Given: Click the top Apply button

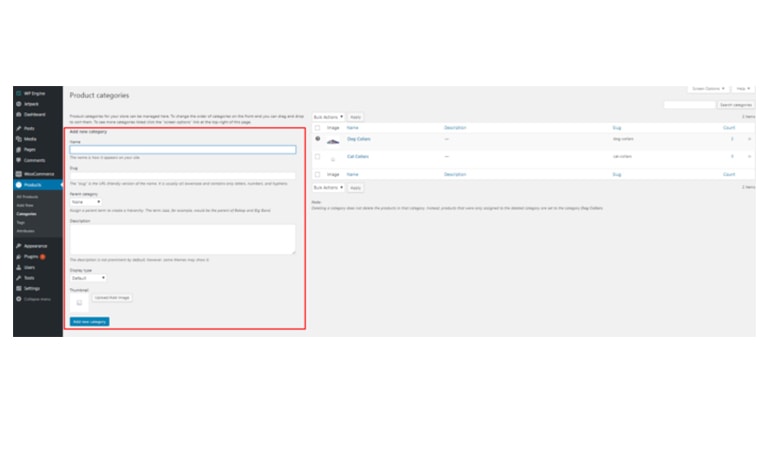Looking at the screenshot, I should [x=356, y=117].
